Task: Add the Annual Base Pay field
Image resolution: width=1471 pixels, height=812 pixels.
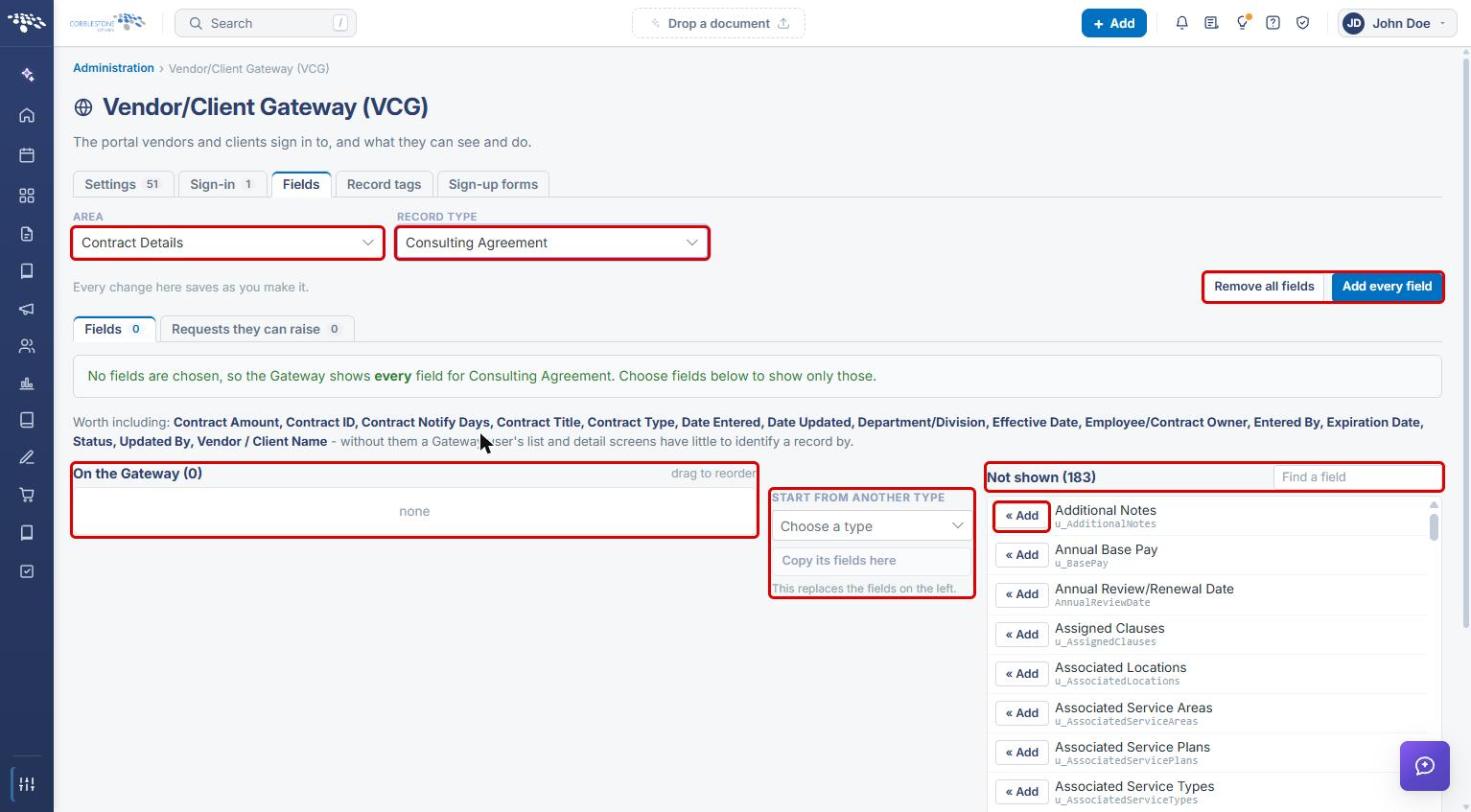Action: pos(1022,555)
